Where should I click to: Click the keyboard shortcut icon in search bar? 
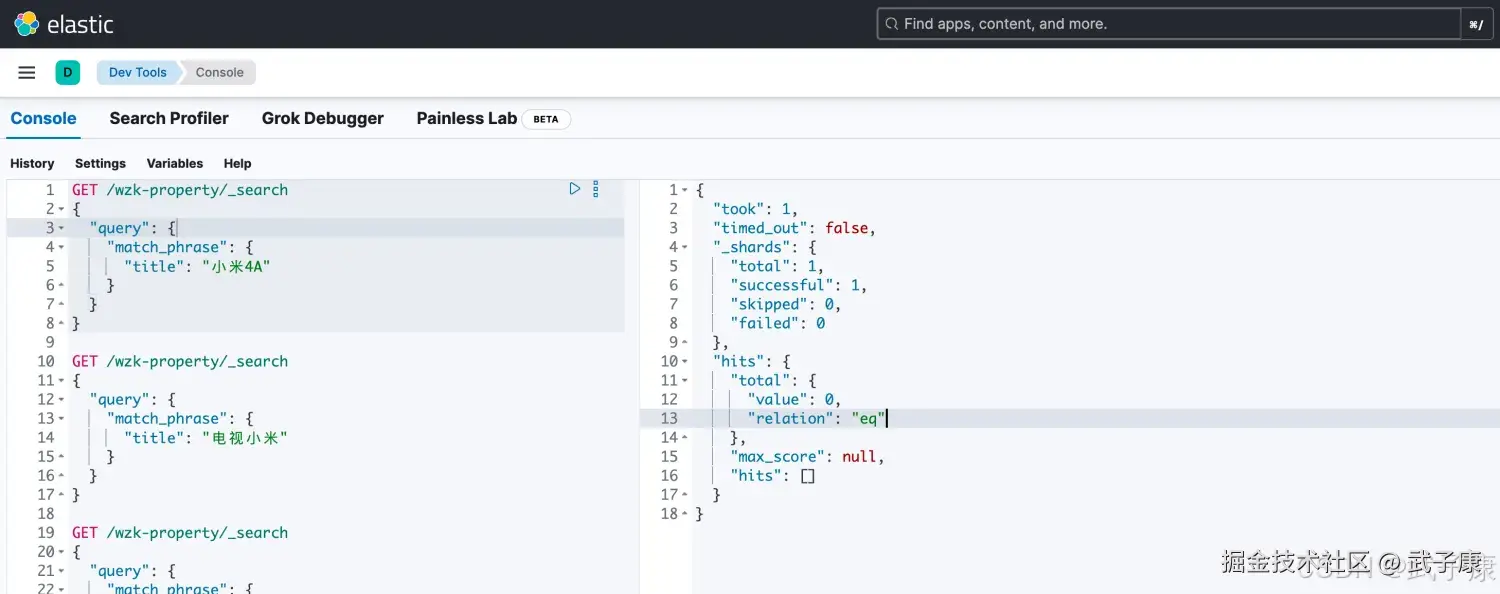click(1477, 23)
